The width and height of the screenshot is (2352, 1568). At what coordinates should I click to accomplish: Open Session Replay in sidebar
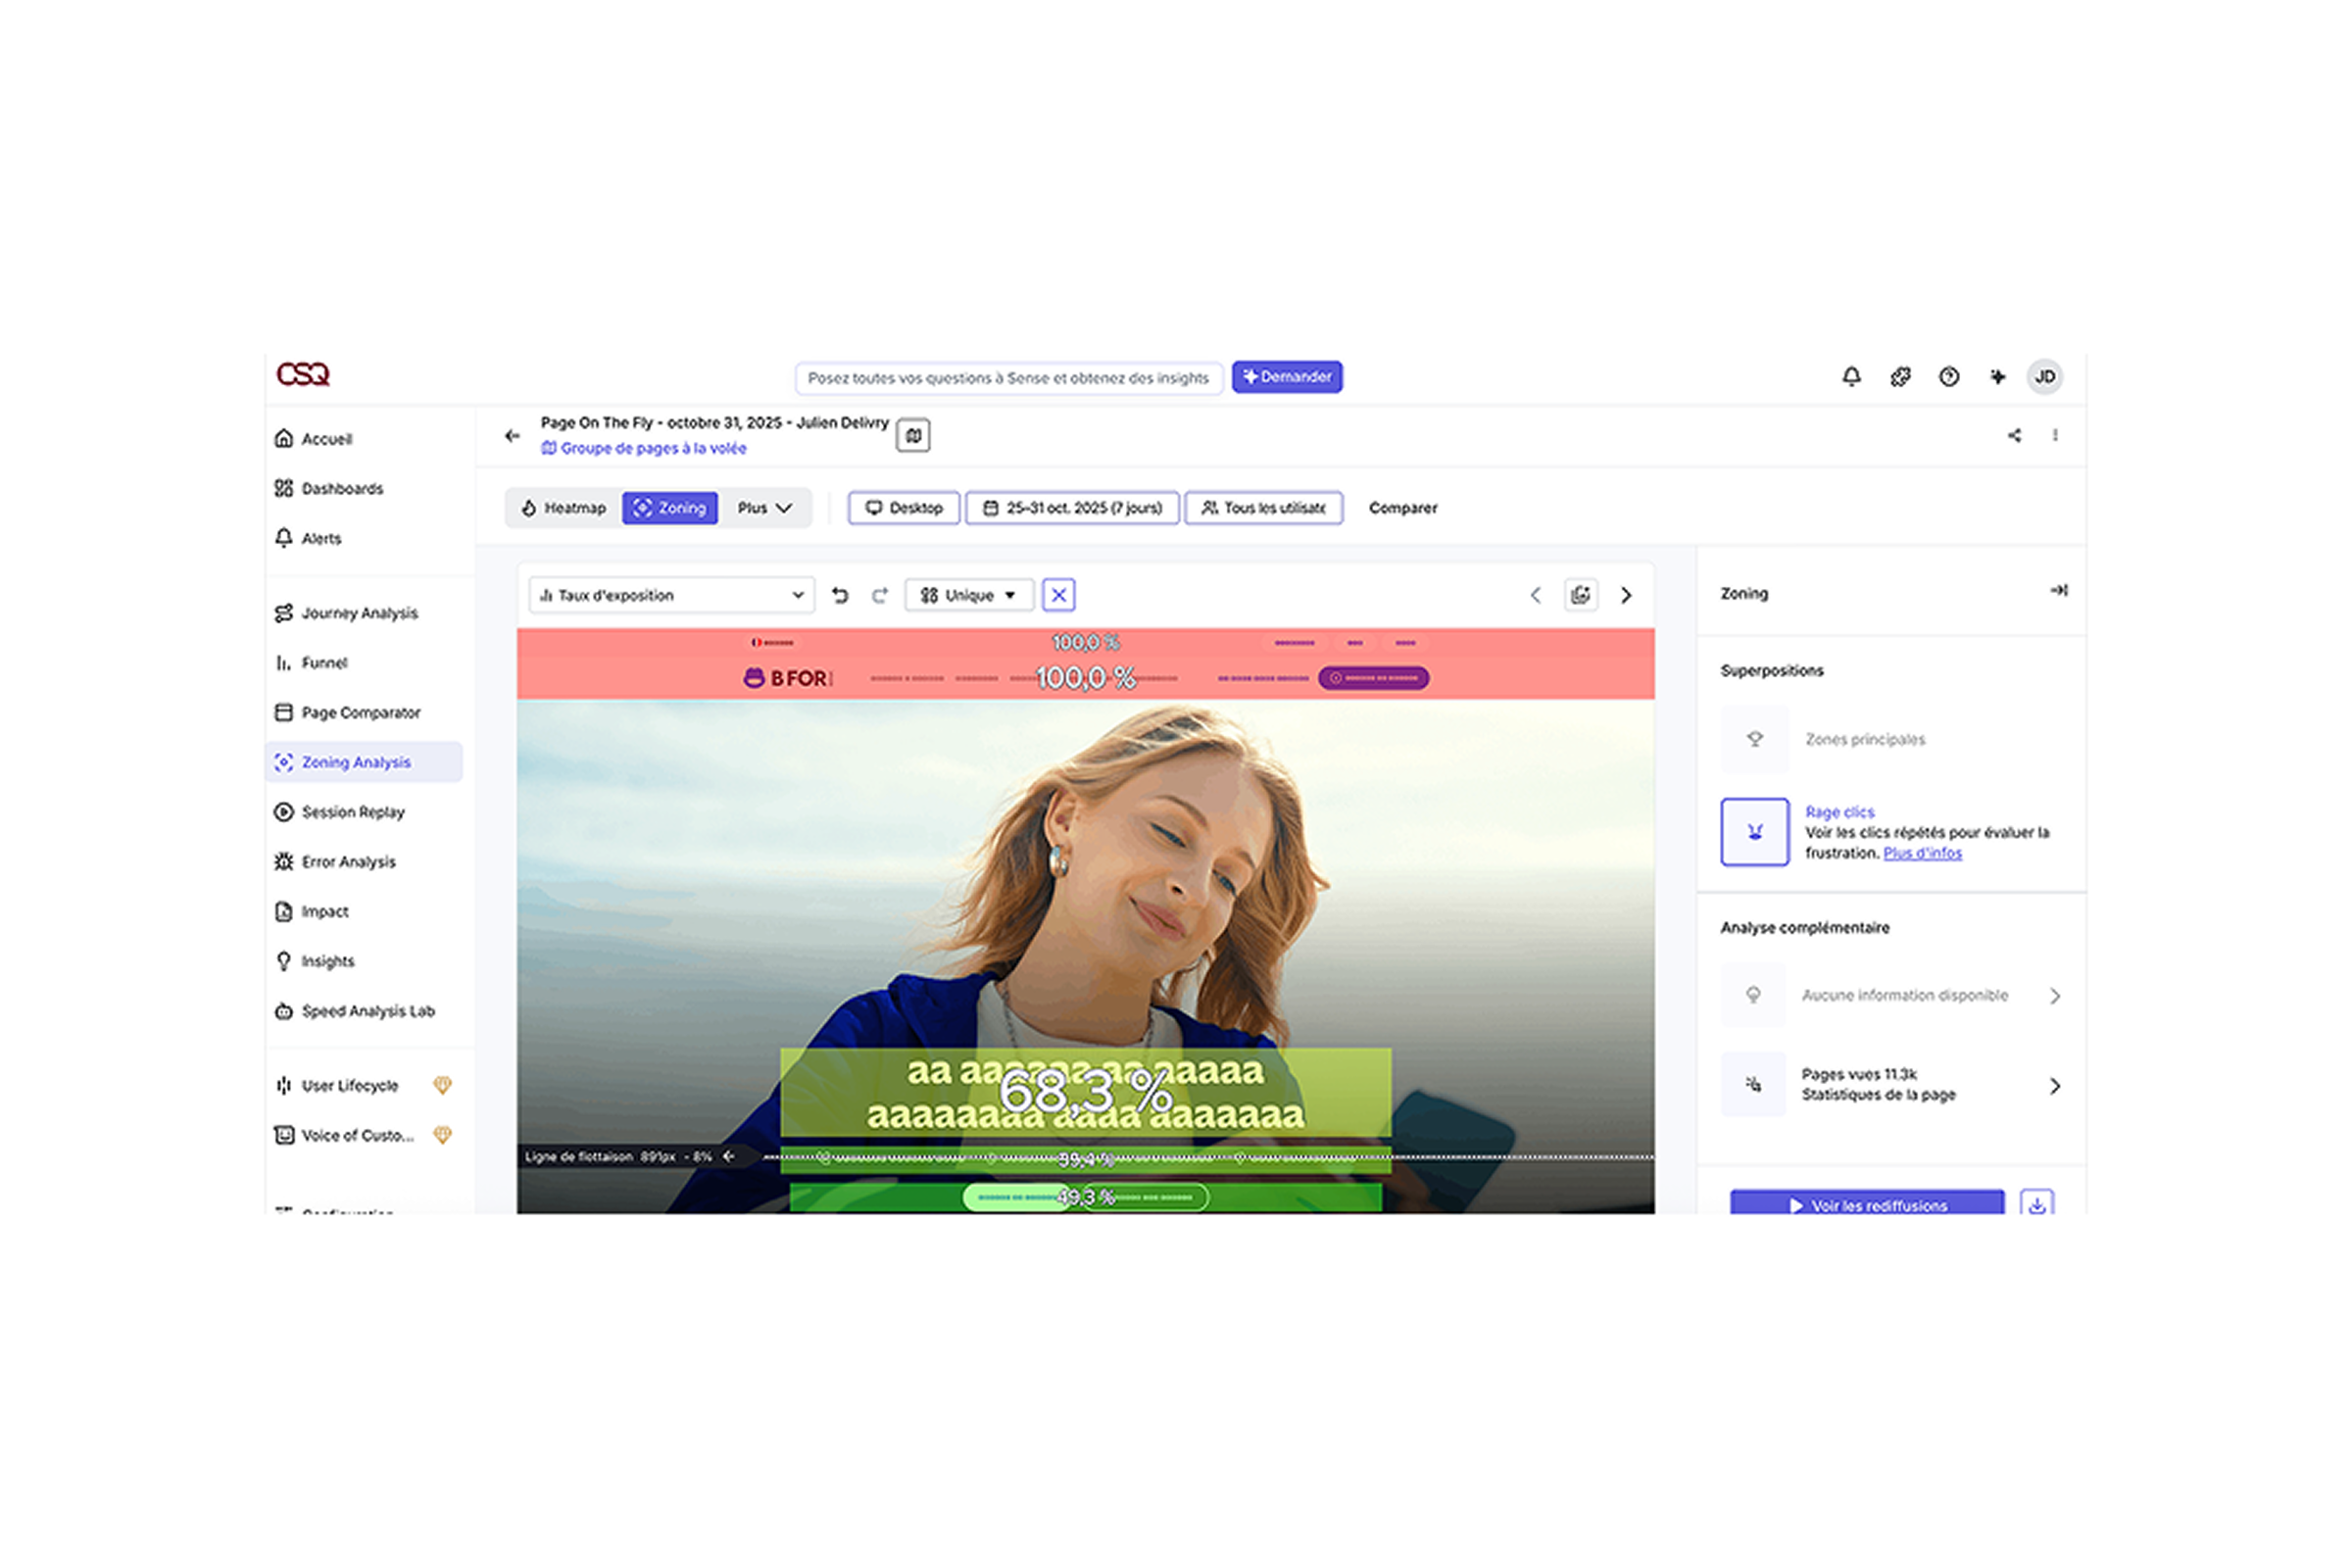pos(352,812)
